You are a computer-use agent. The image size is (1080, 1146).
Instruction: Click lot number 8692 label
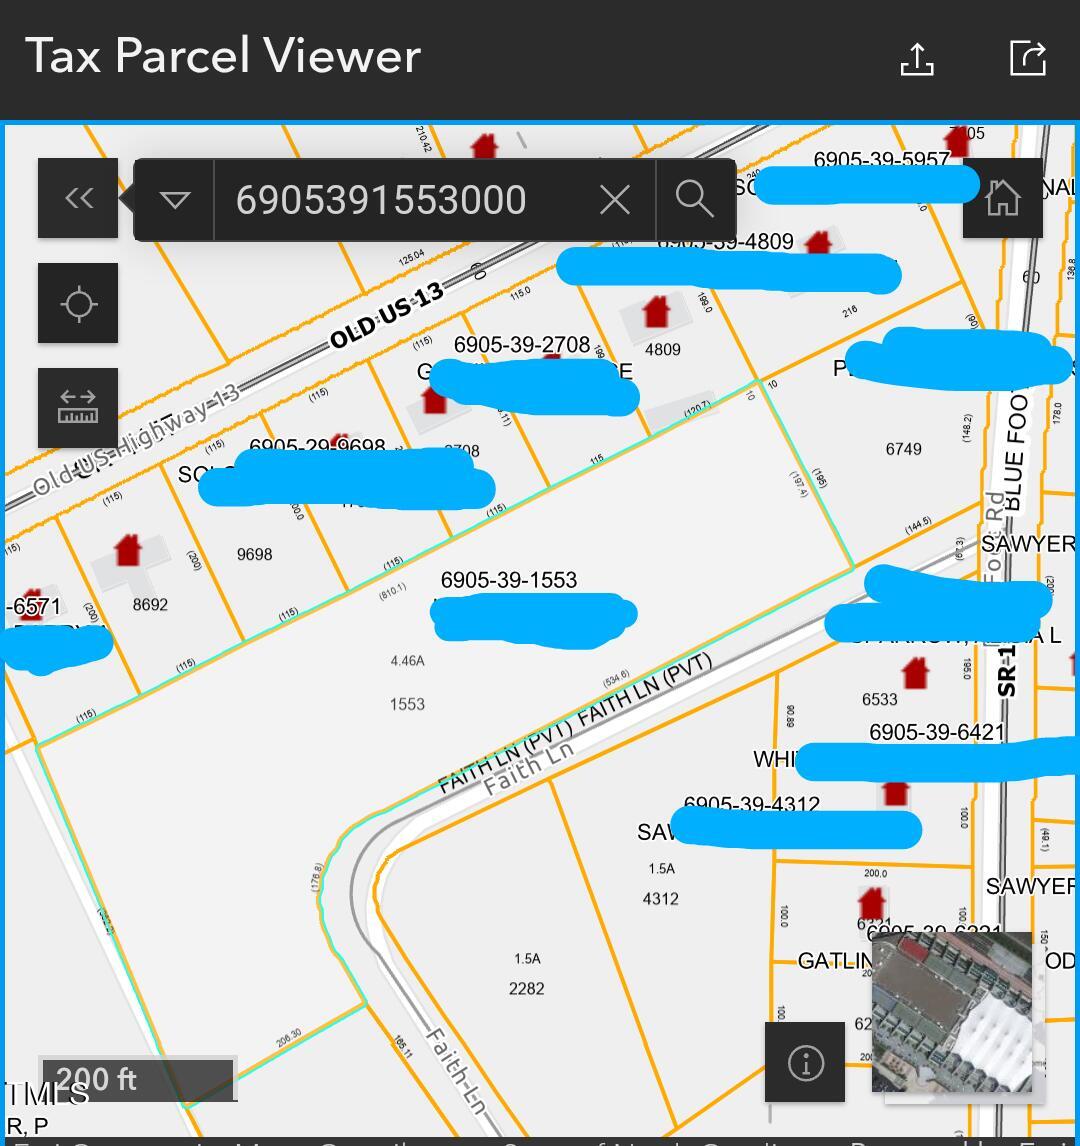pyautogui.click(x=150, y=604)
